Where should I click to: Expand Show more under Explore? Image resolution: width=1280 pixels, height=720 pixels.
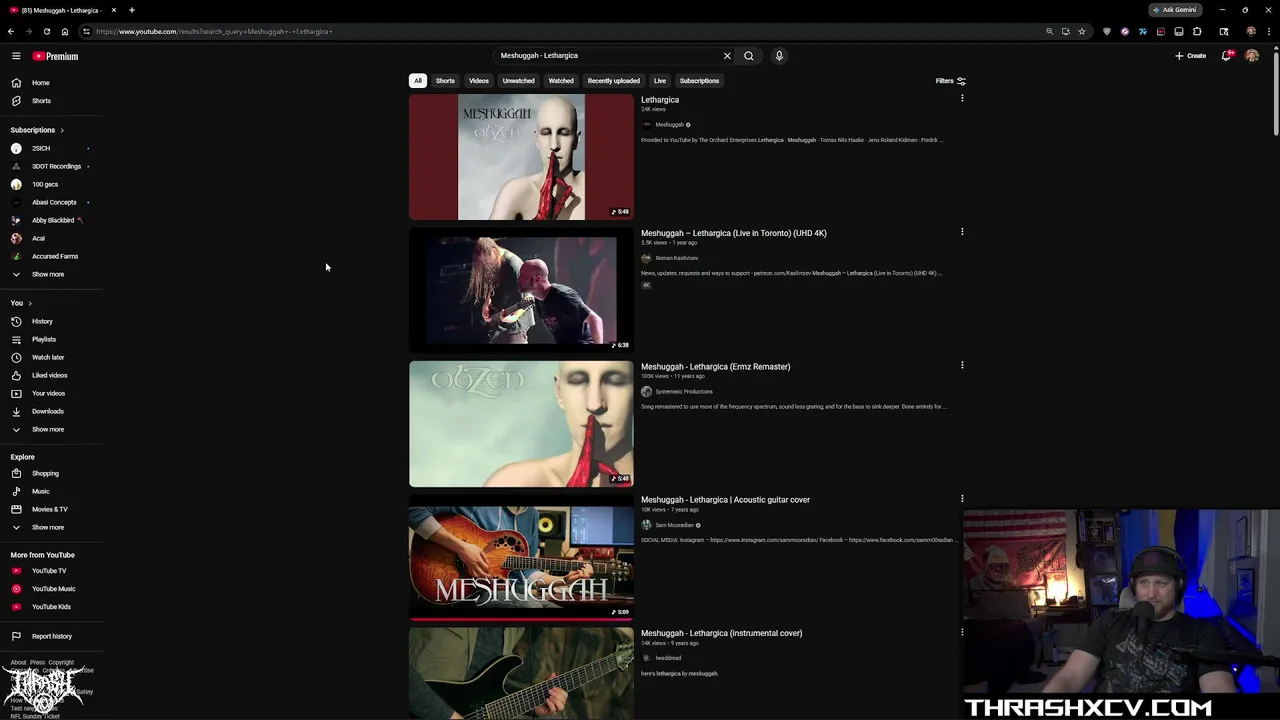coord(47,527)
